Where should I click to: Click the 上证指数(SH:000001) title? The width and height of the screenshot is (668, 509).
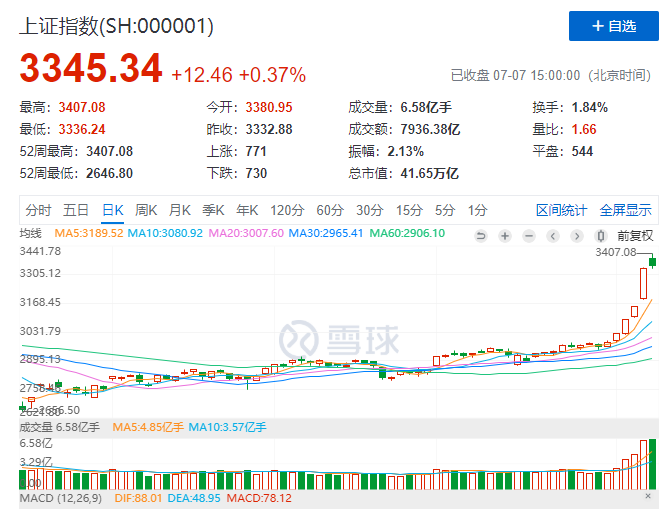tap(116, 26)
